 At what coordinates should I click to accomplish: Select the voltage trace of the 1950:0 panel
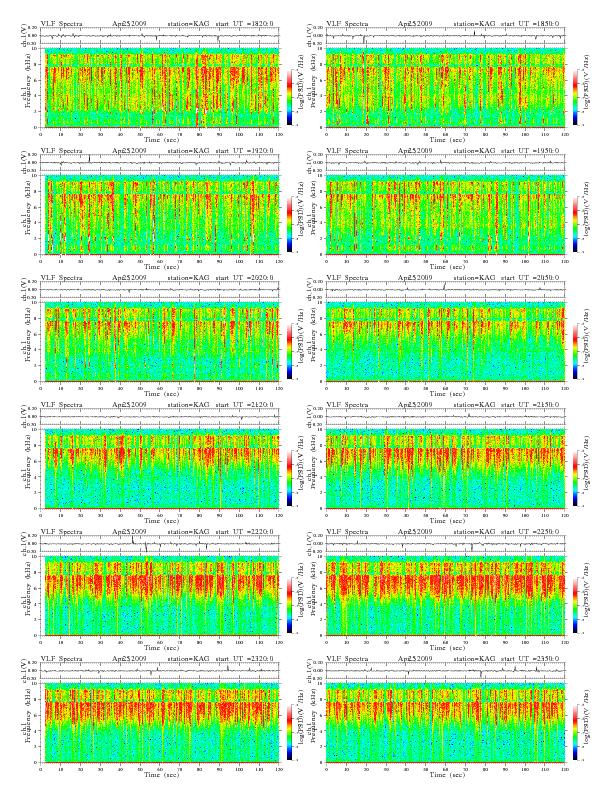point(445,163)
